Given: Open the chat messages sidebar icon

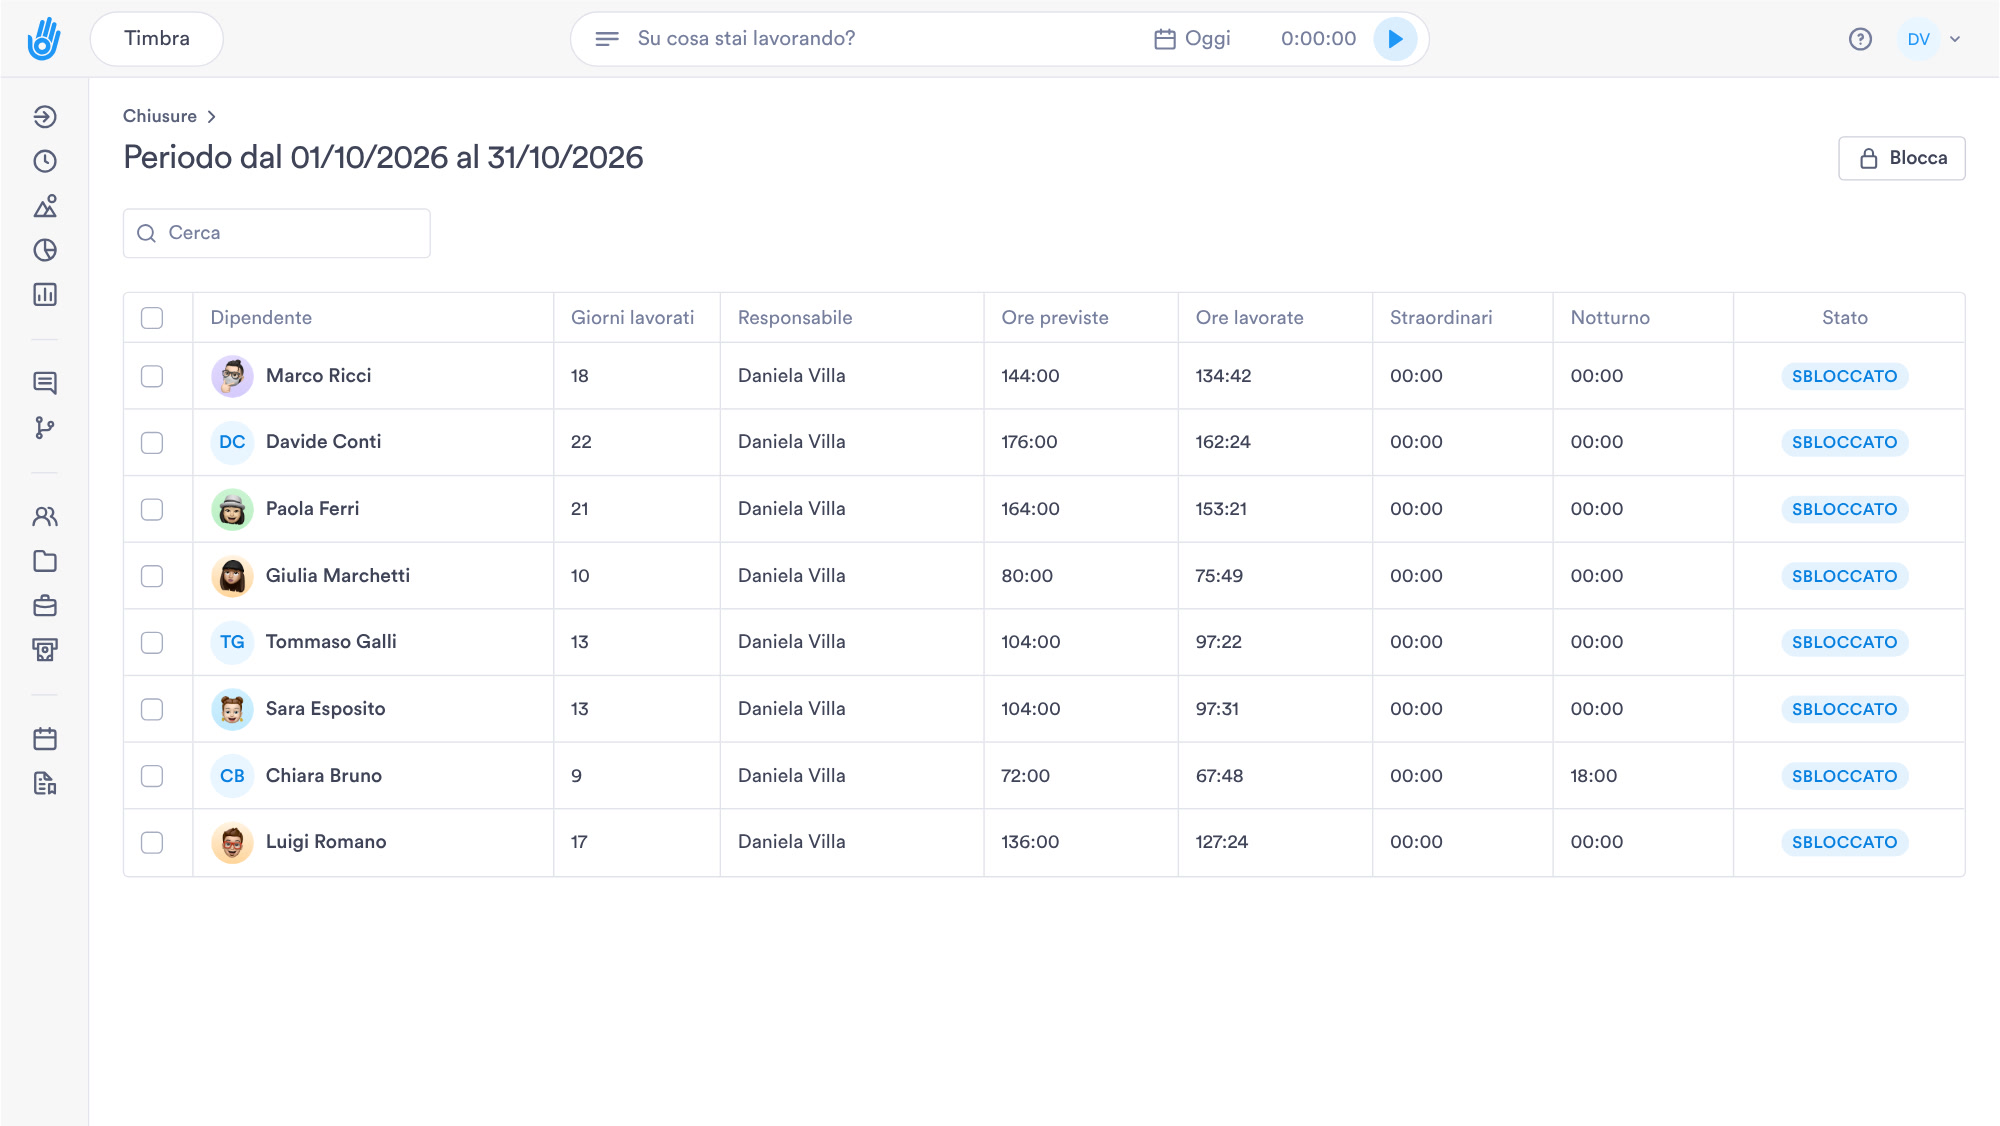Looking at the screenshot, I should [45, 383].
